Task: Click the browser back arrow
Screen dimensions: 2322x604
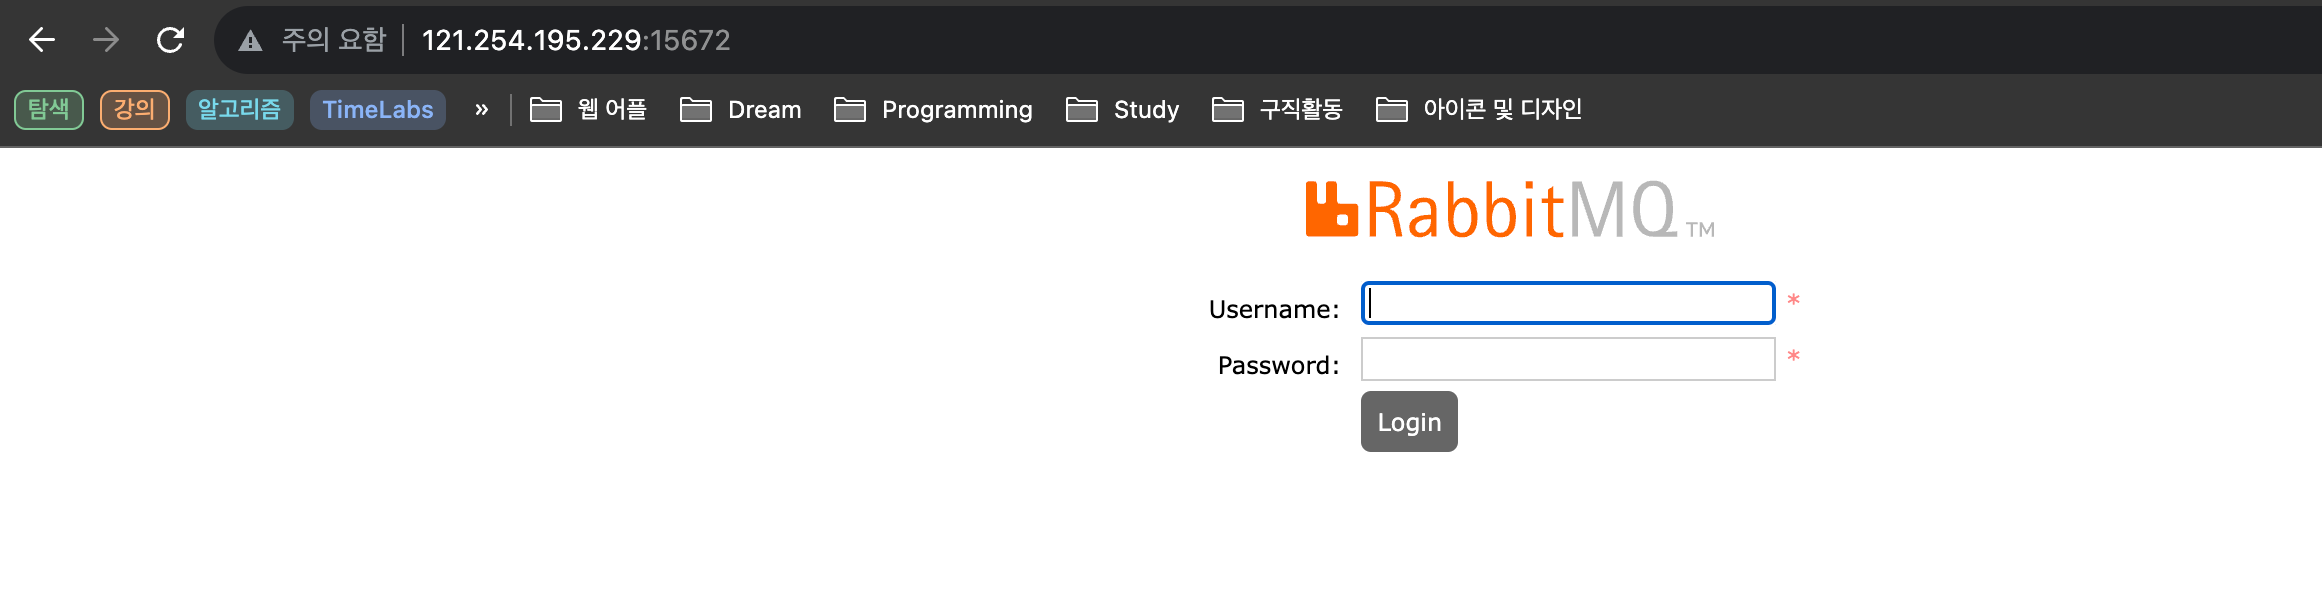Action: pyautogui.click(x=42, y=40)
